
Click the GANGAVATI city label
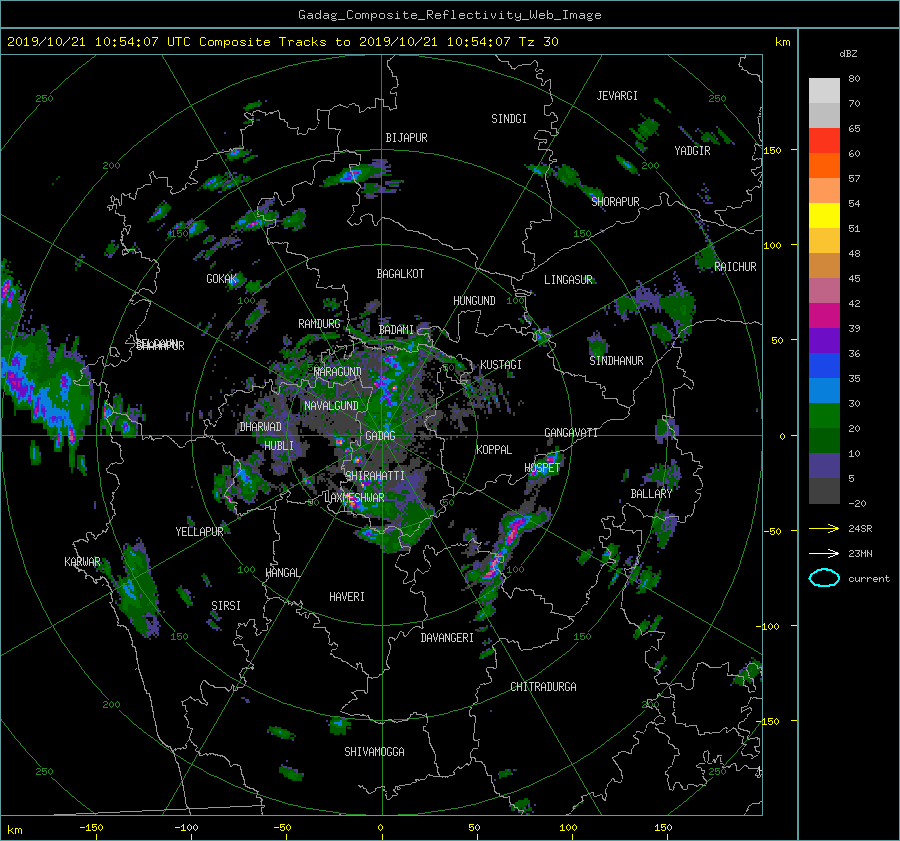tap(571, 433)
